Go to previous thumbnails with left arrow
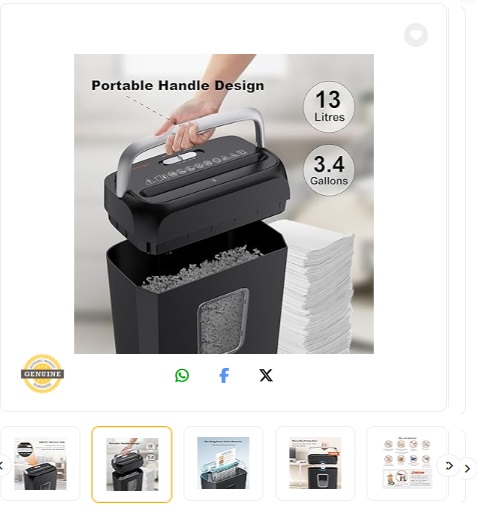The image size is (477, 512). point(2,466)
